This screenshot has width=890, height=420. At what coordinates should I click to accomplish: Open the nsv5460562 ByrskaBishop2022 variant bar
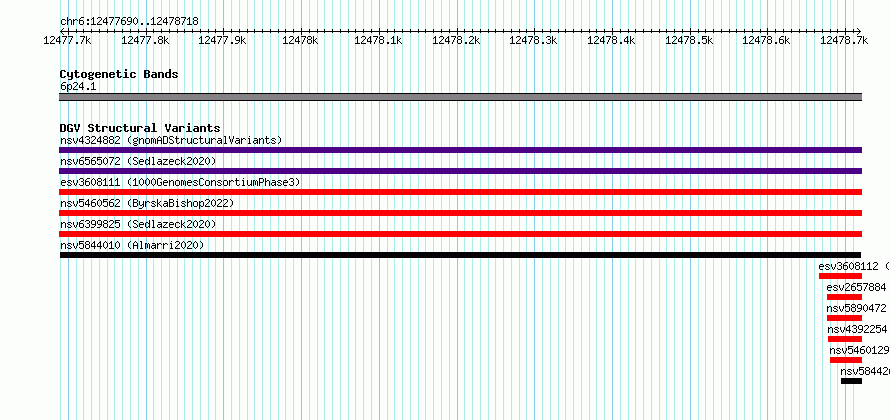460,213
